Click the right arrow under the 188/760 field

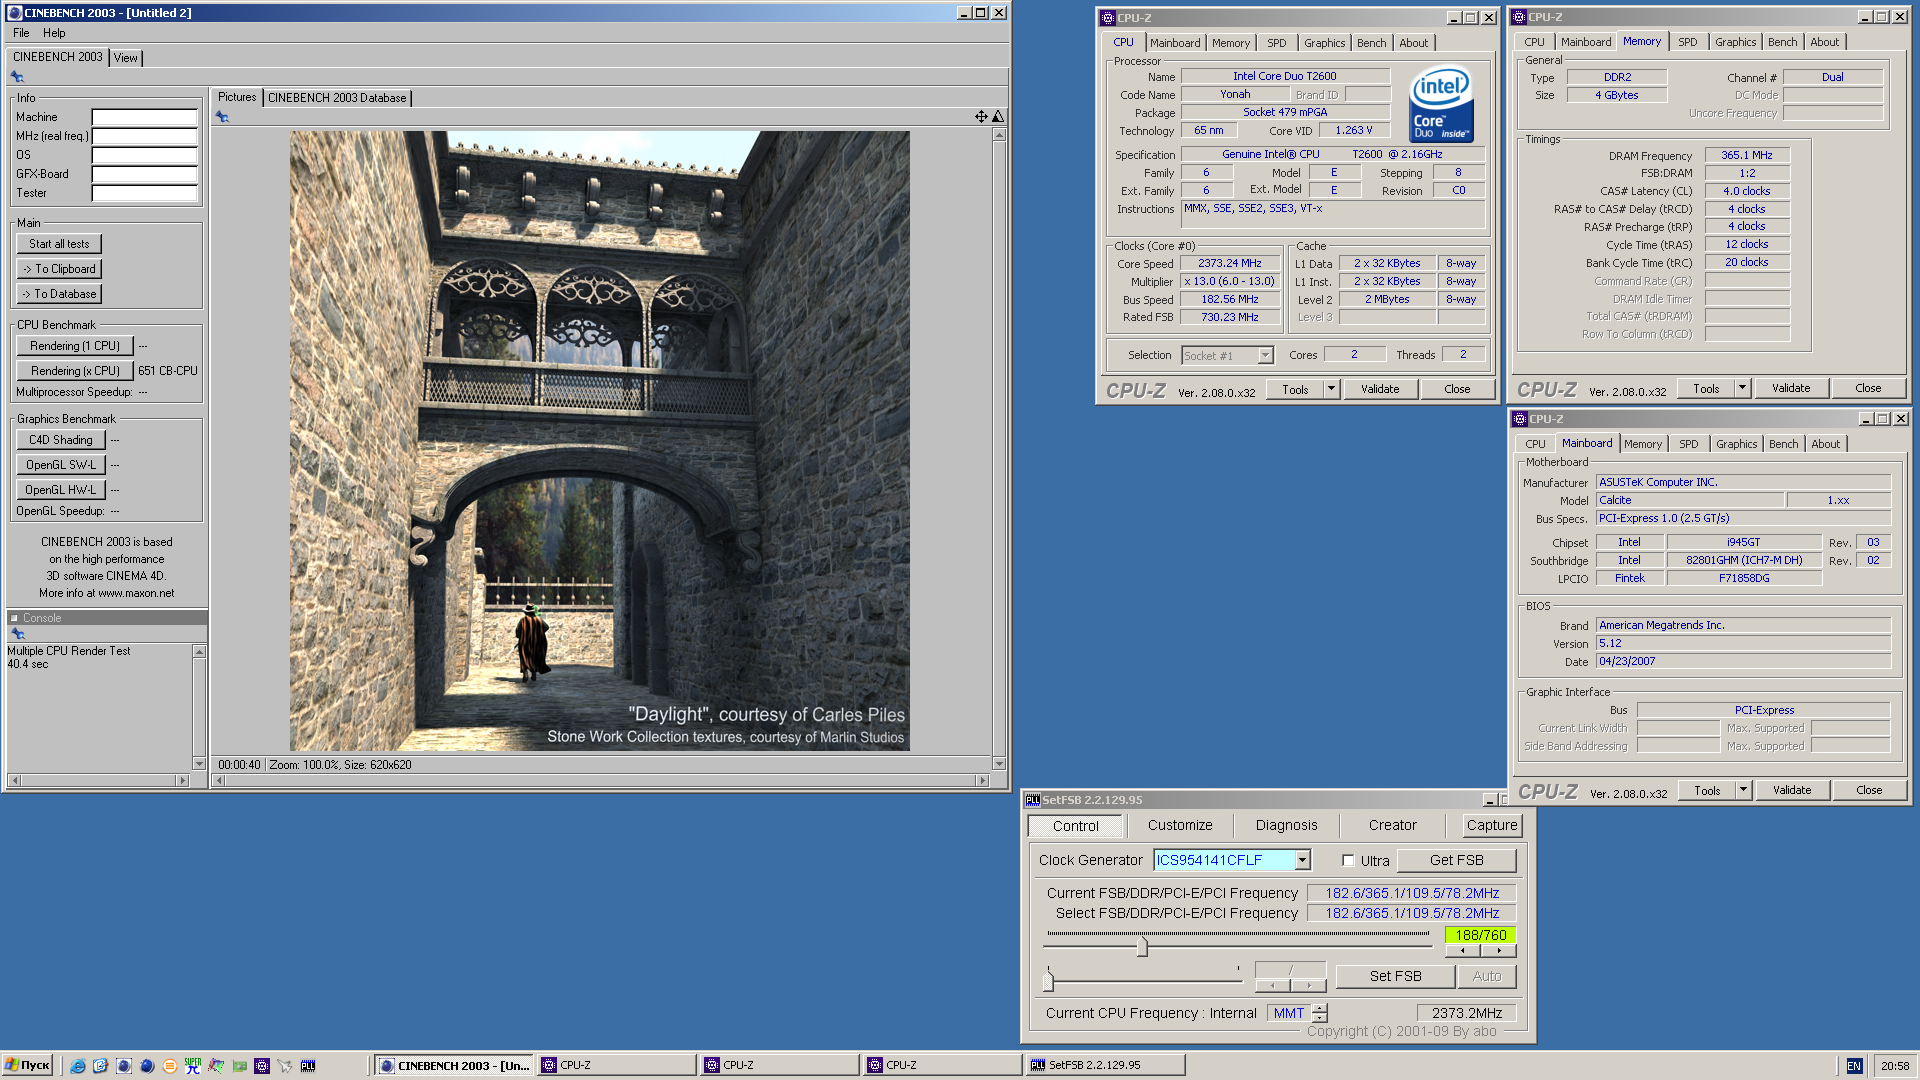click(1499, 951)
